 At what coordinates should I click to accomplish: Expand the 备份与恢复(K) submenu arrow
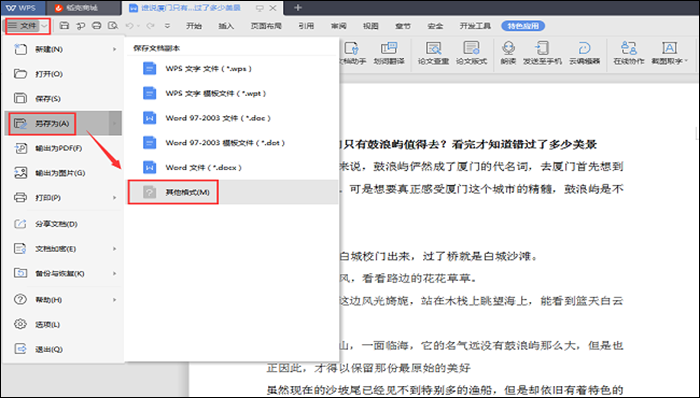coord(115,273)
